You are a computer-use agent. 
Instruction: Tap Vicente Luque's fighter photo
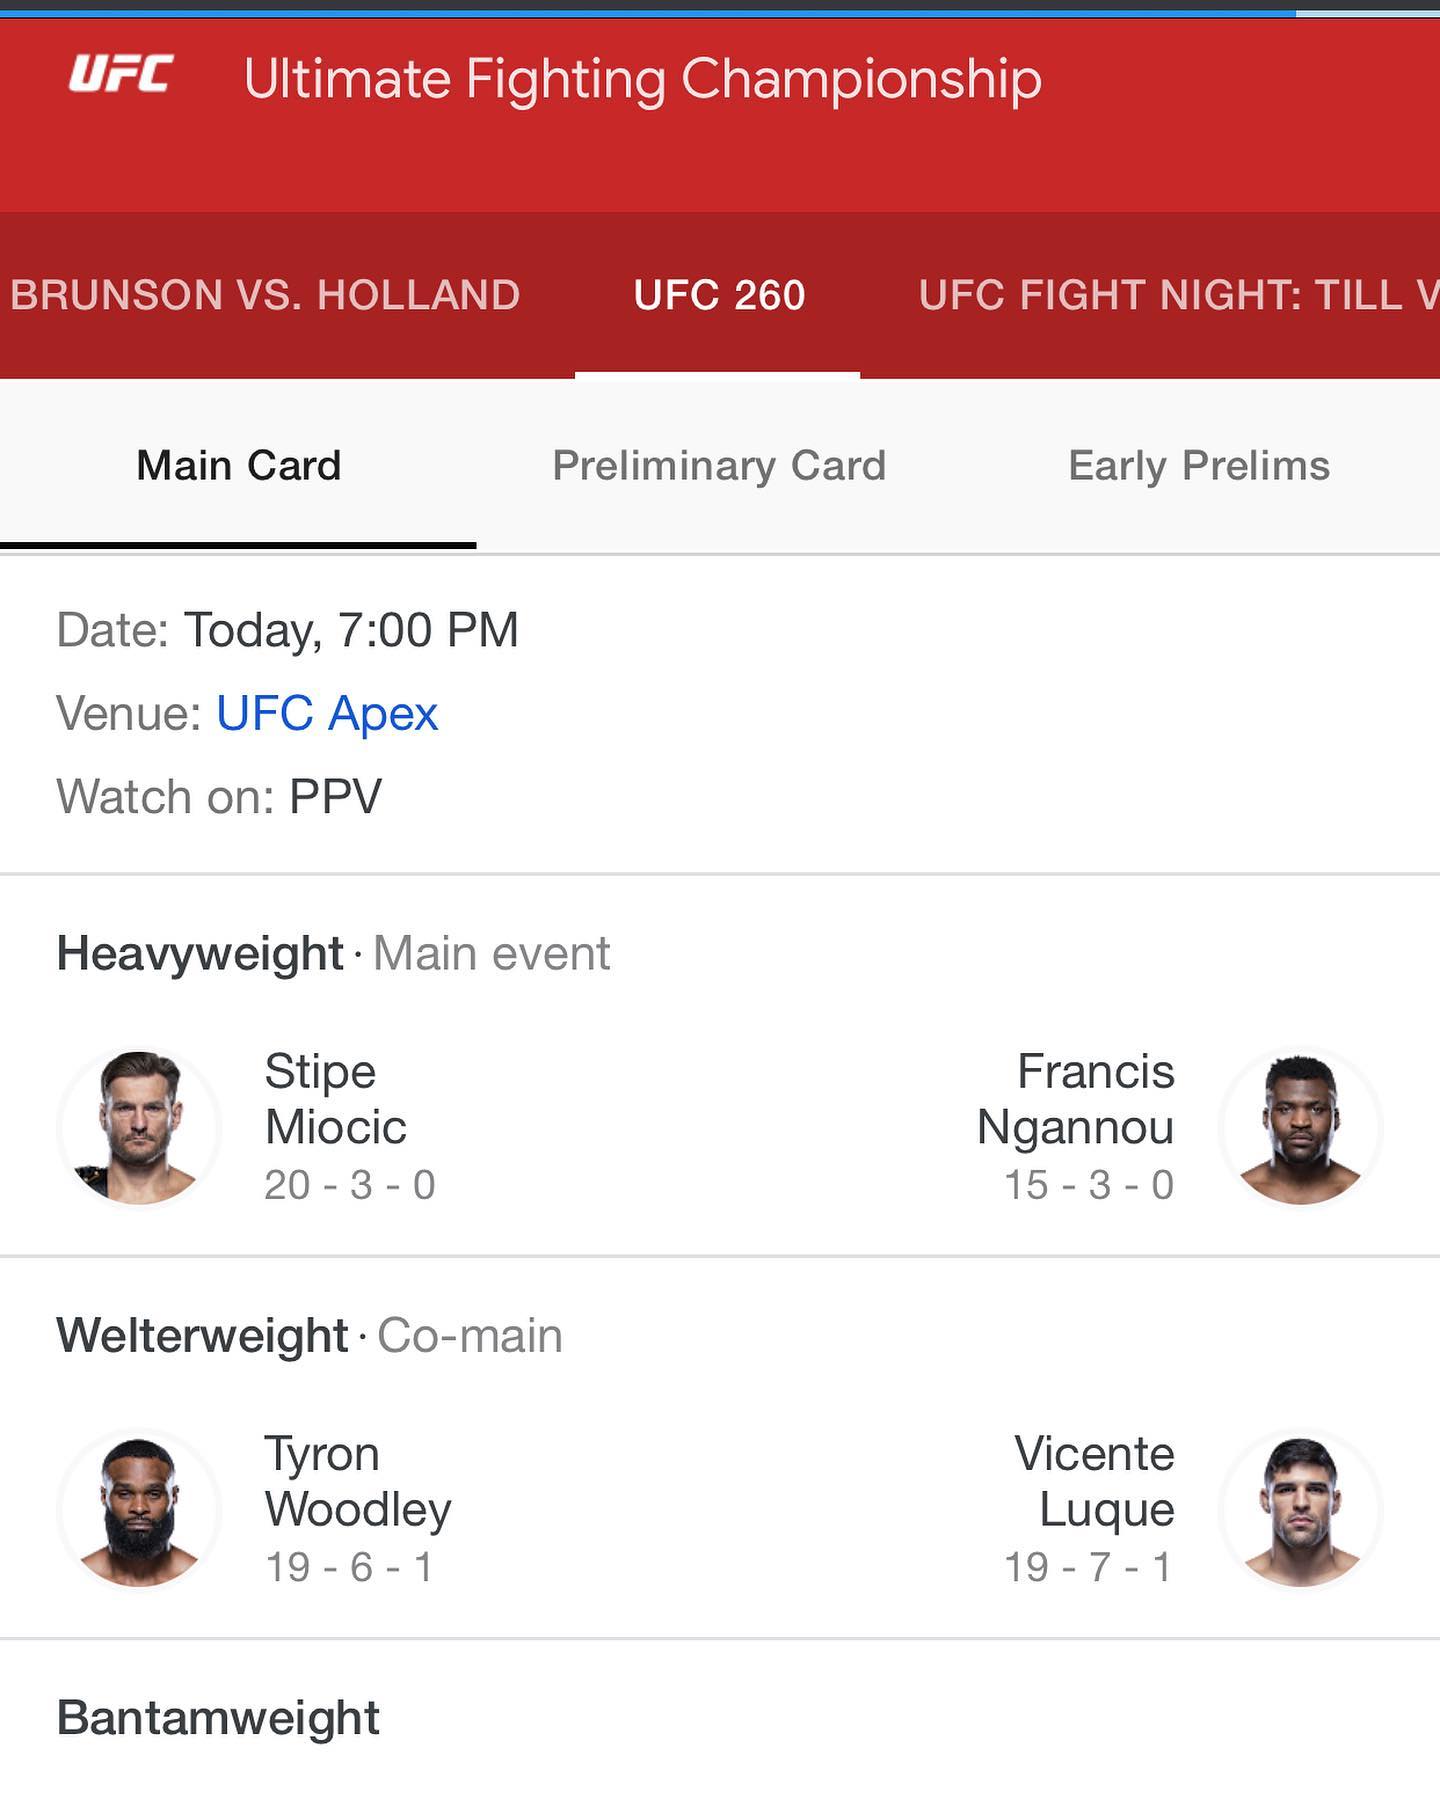[x=1300, y=1509]
